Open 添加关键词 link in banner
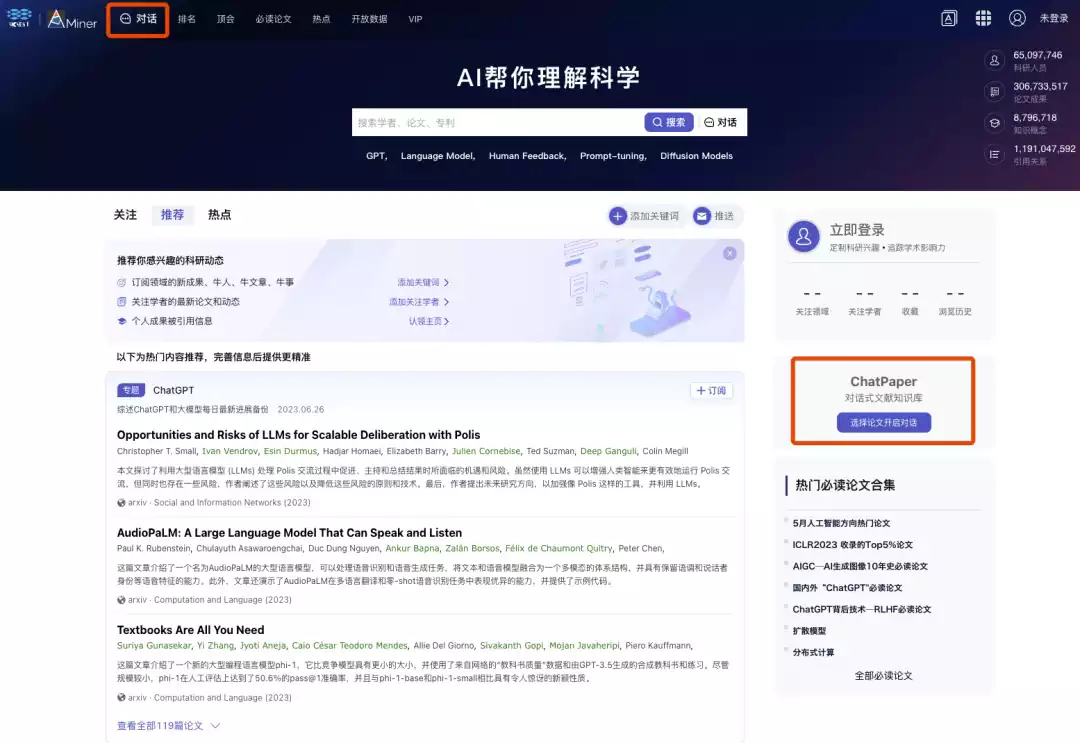The image size is (1080, 743). click(x=423, y=282)
